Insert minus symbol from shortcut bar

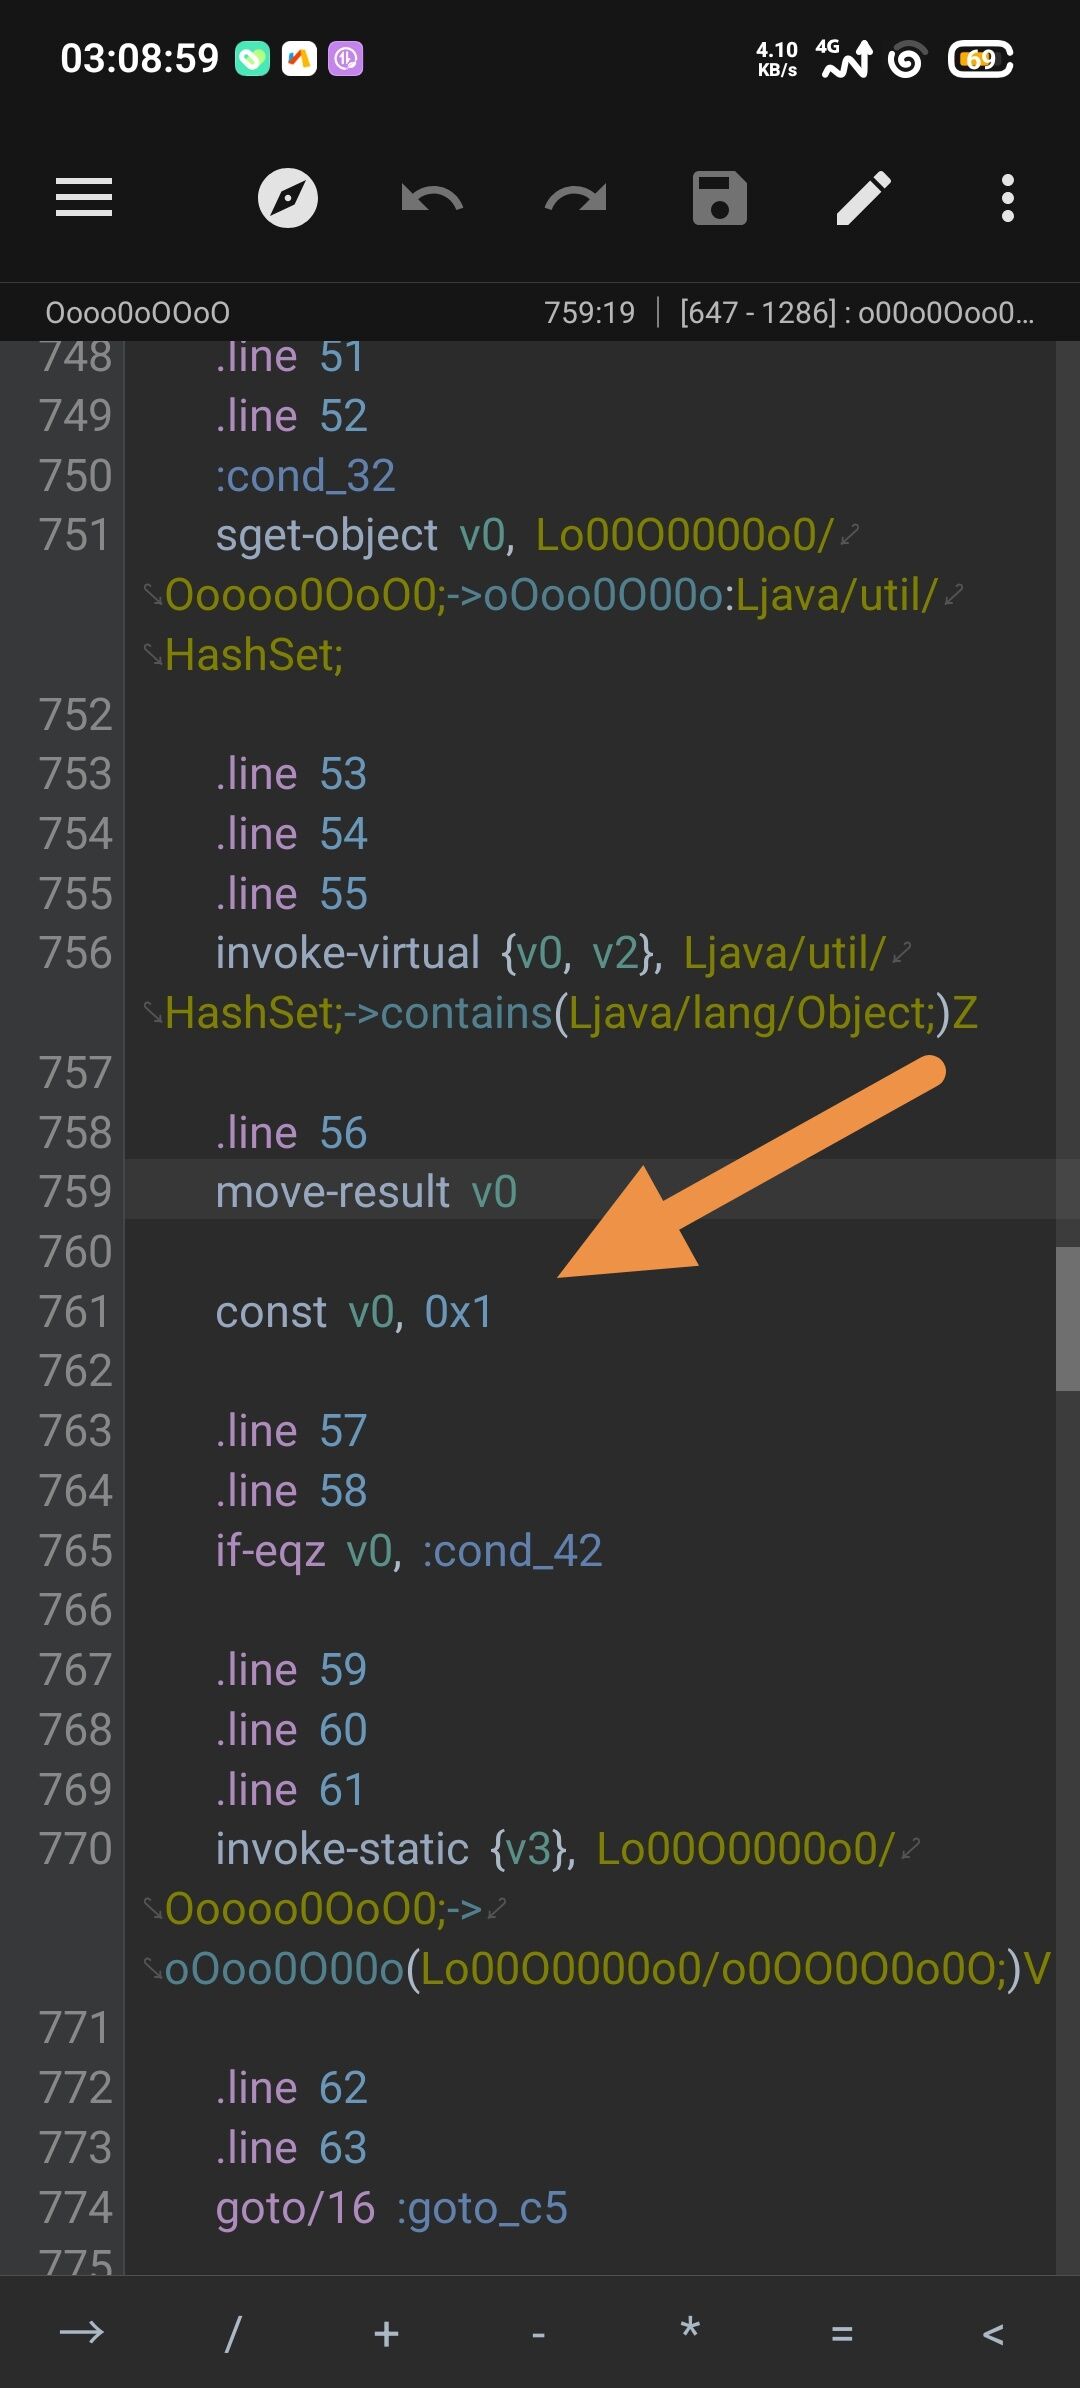click(x=538, y=2335)
